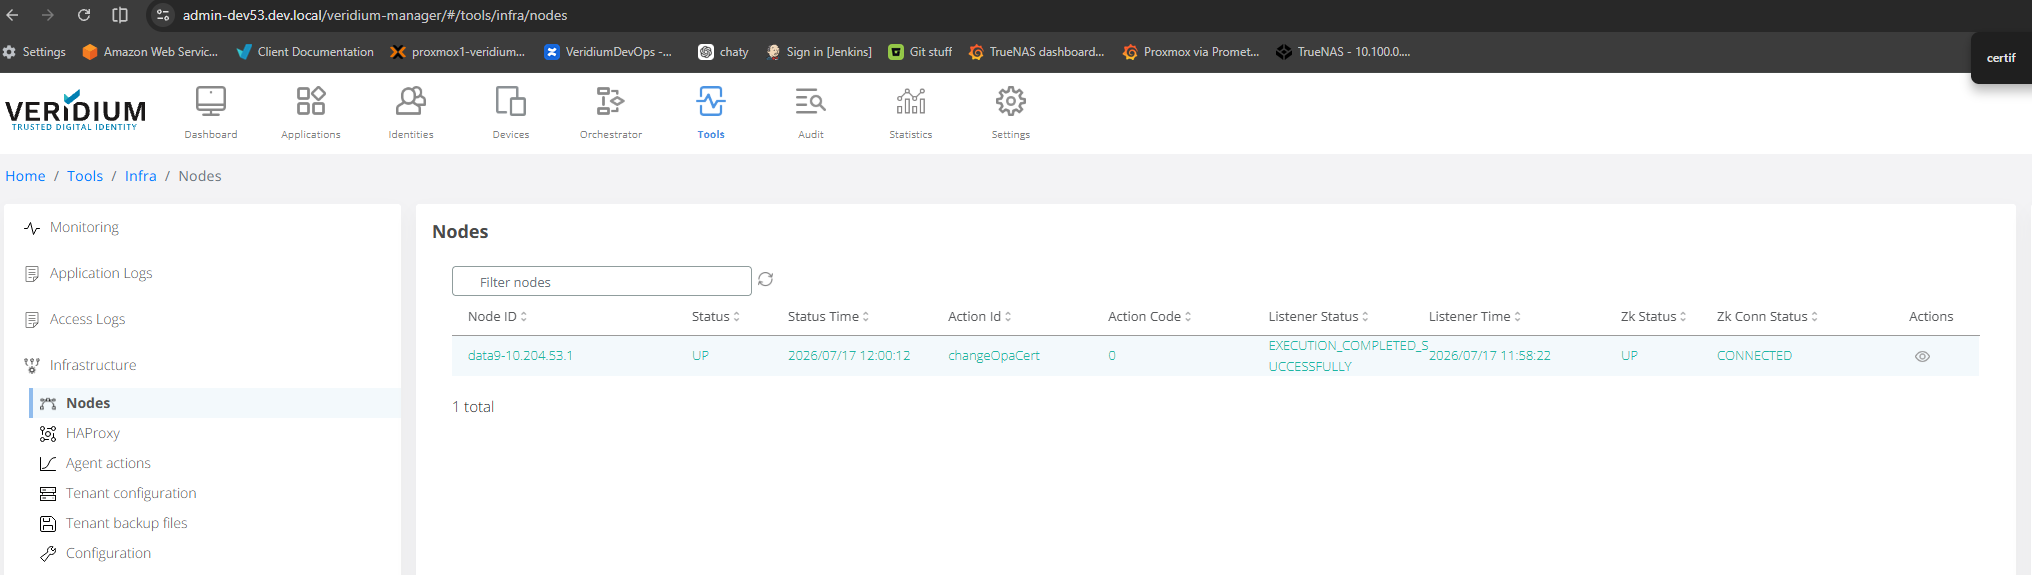Sort table by Listener Time
Screen dimensions: 2032x575
pos(1475,317)
